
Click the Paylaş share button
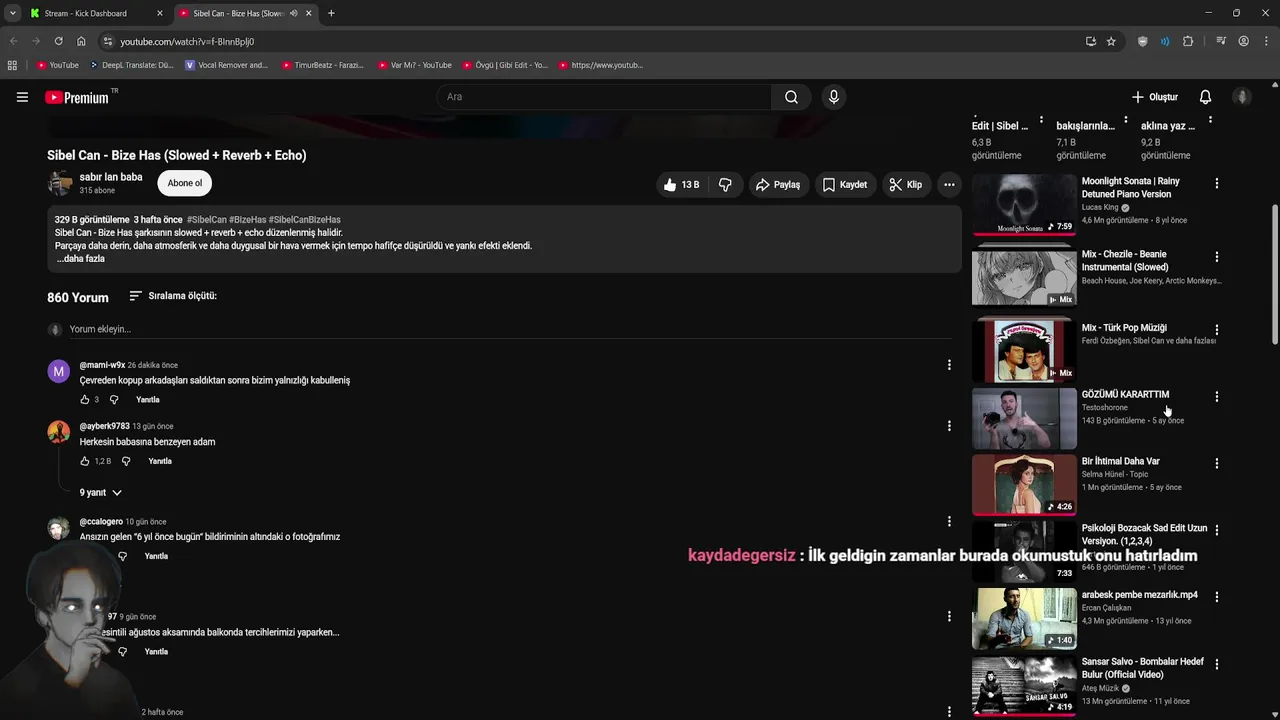click(778, 185)
